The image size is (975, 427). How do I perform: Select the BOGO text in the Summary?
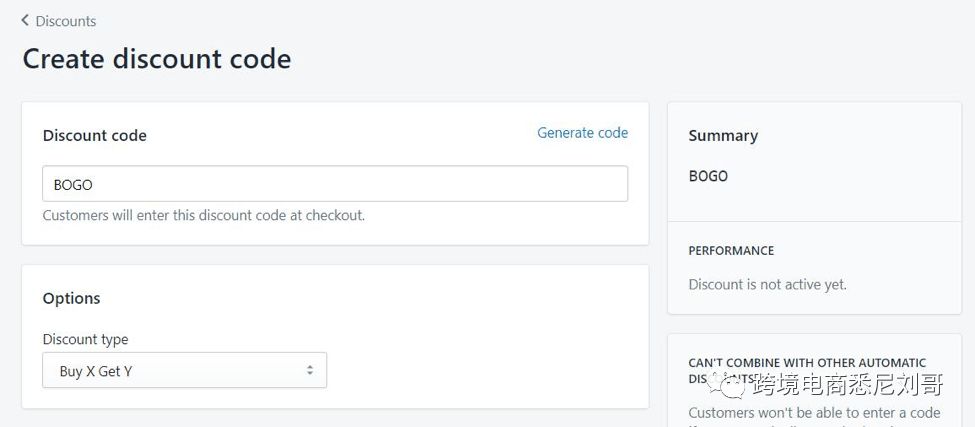tap(708, 176)
